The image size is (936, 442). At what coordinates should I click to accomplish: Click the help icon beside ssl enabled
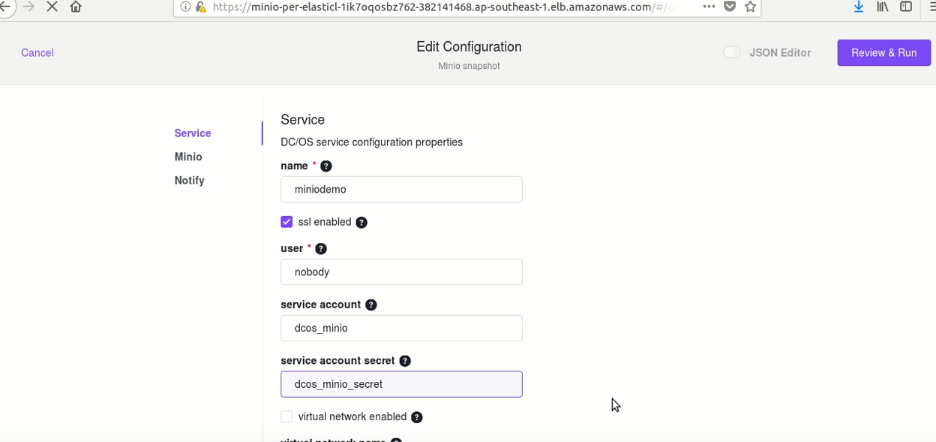(361, 222)
